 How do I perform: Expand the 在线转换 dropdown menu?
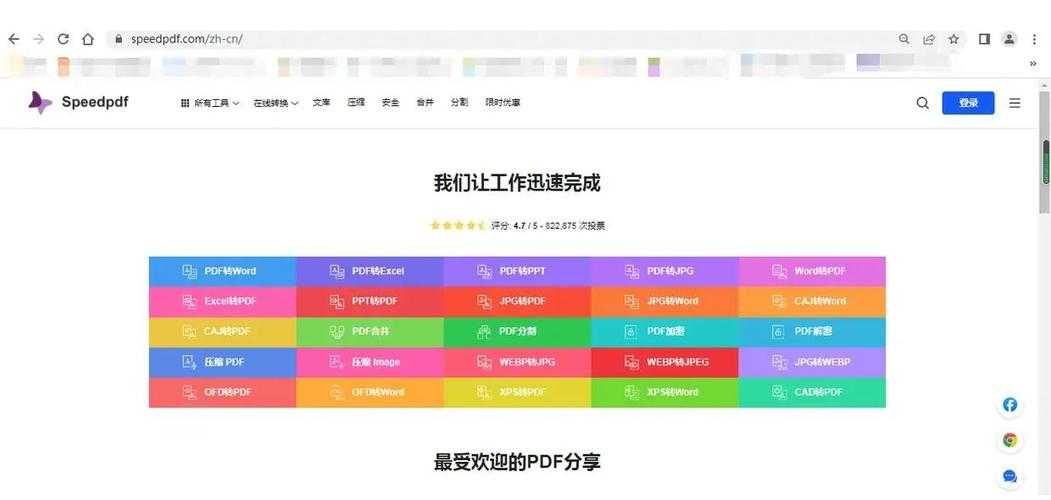276,103
